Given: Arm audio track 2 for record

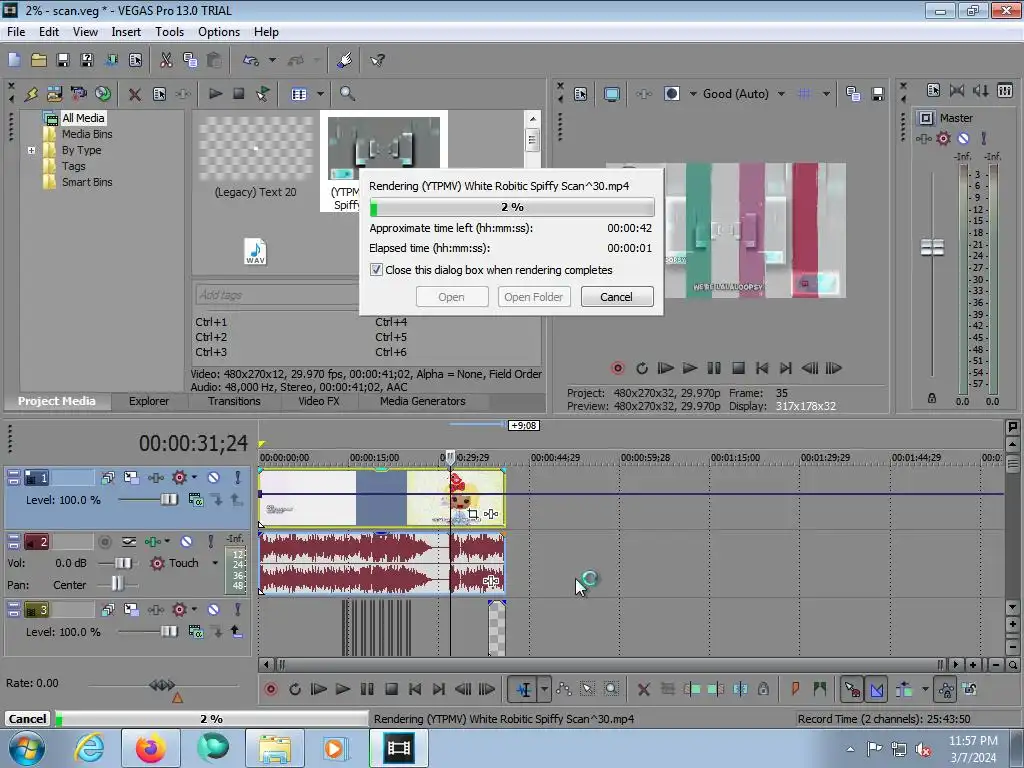Looking at the screenshot, I should 104,542.
